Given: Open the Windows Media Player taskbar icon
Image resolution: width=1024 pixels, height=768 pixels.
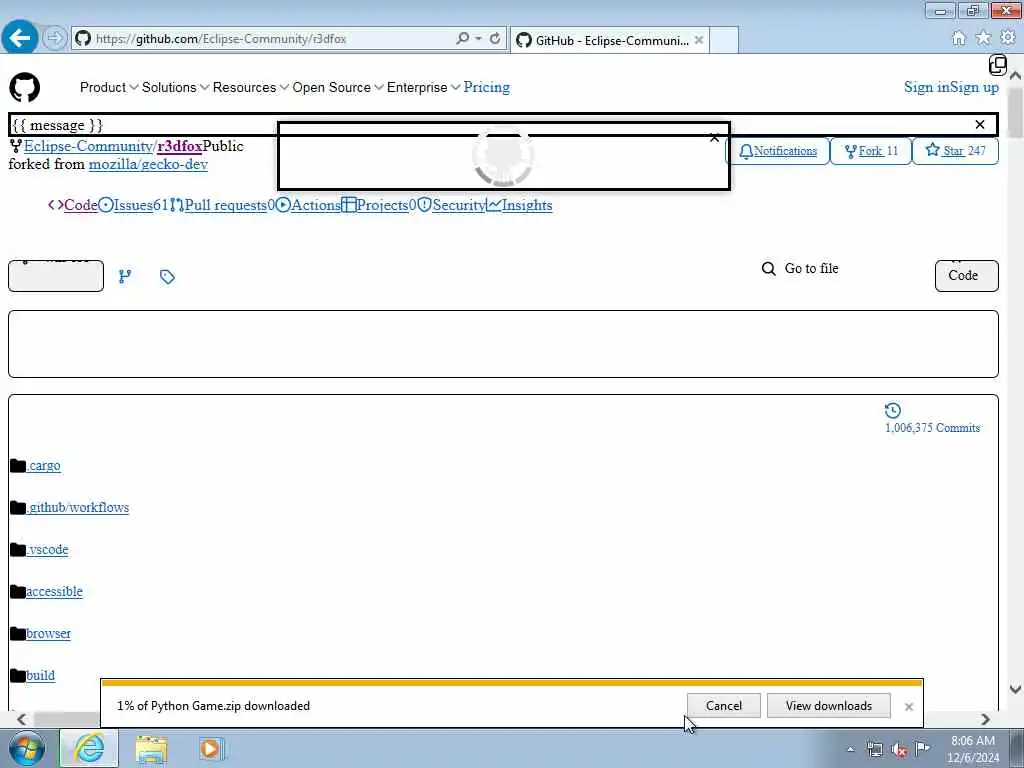Looking at the screenshot, I should tap(211, 748).
